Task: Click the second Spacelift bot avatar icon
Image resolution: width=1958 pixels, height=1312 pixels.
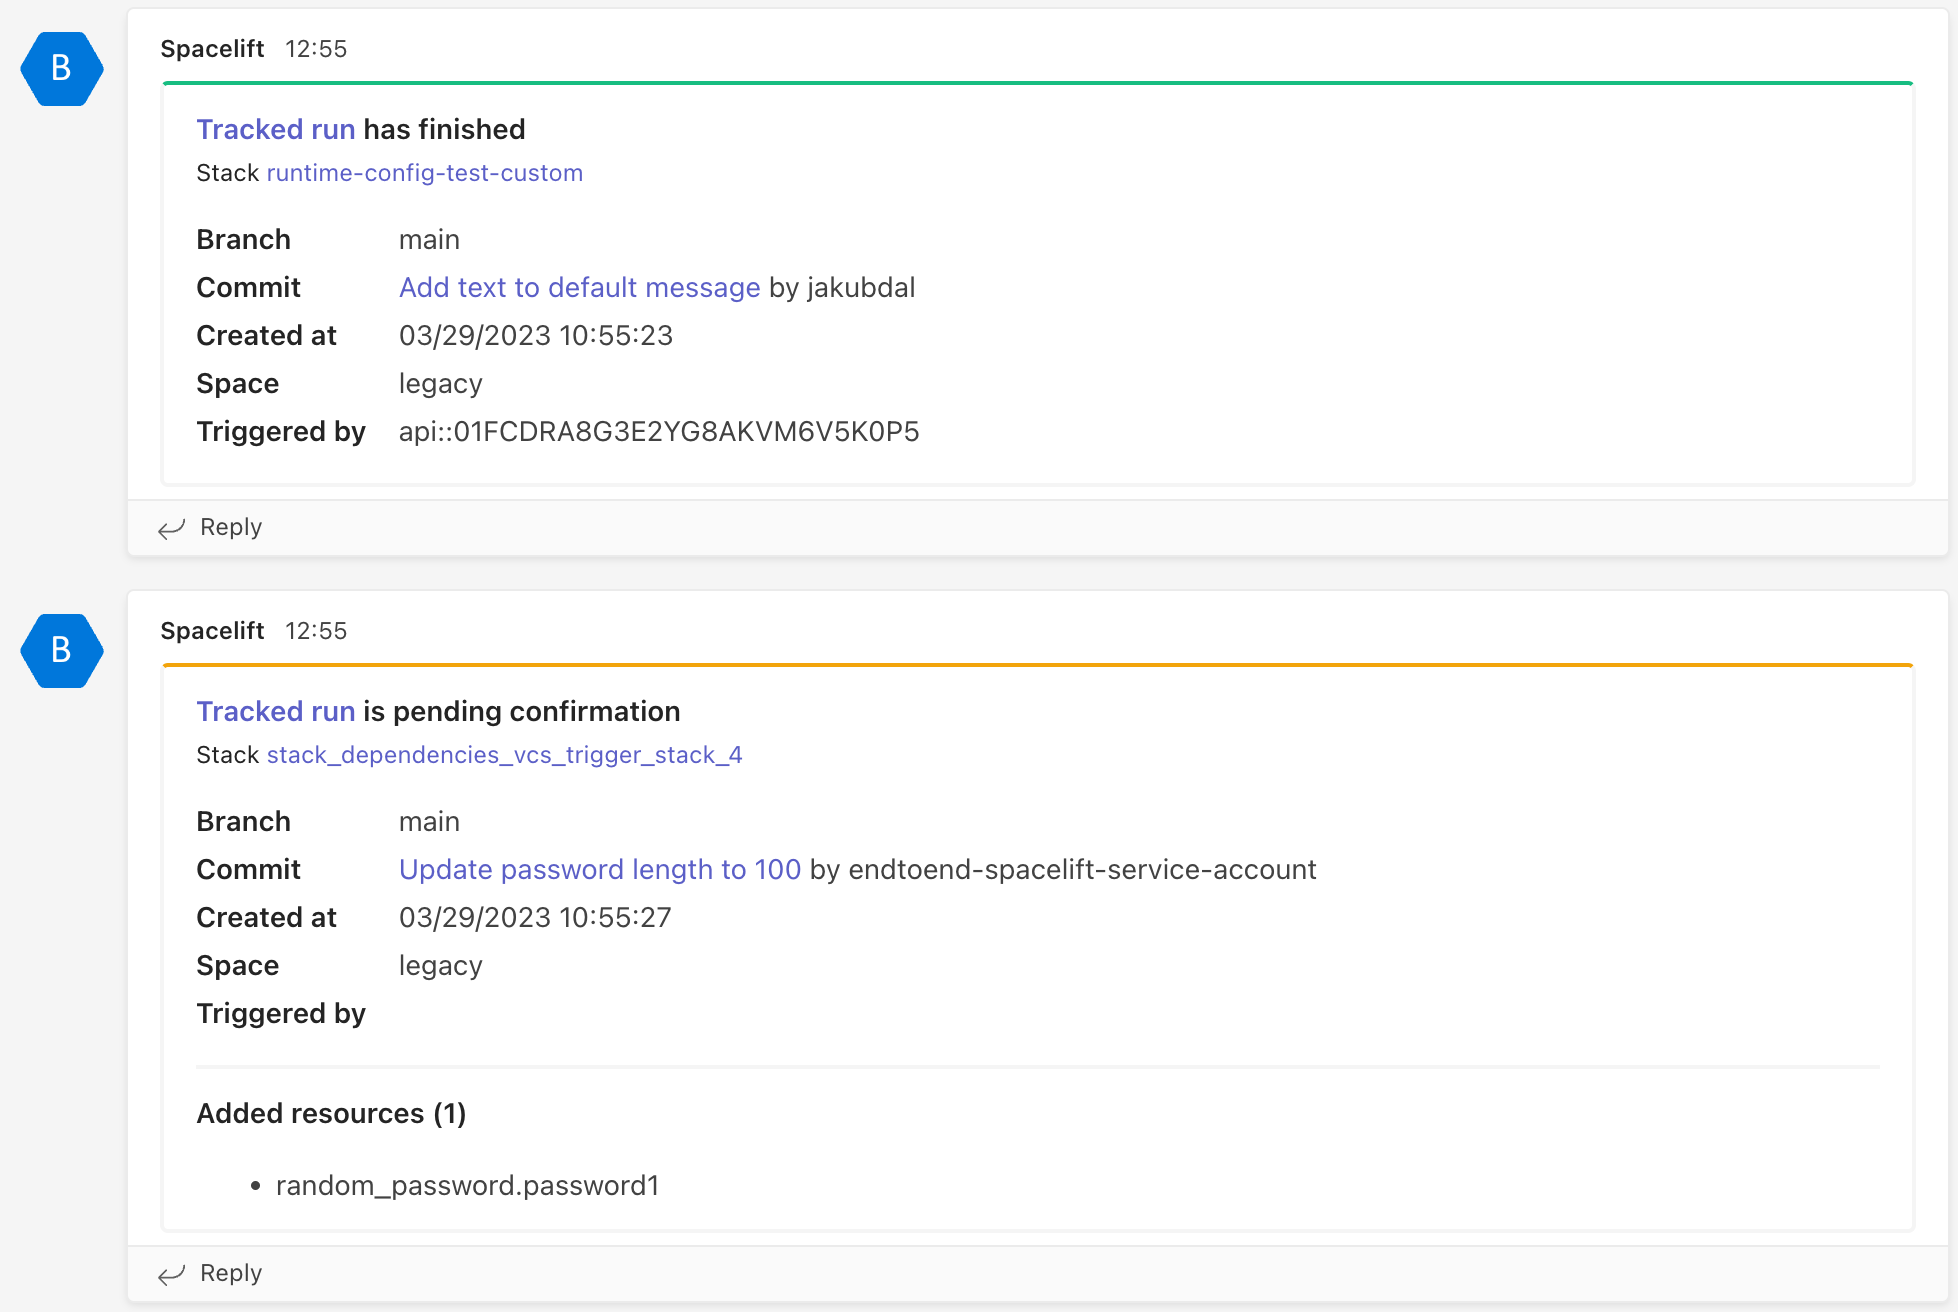Action: coord(61,650)
